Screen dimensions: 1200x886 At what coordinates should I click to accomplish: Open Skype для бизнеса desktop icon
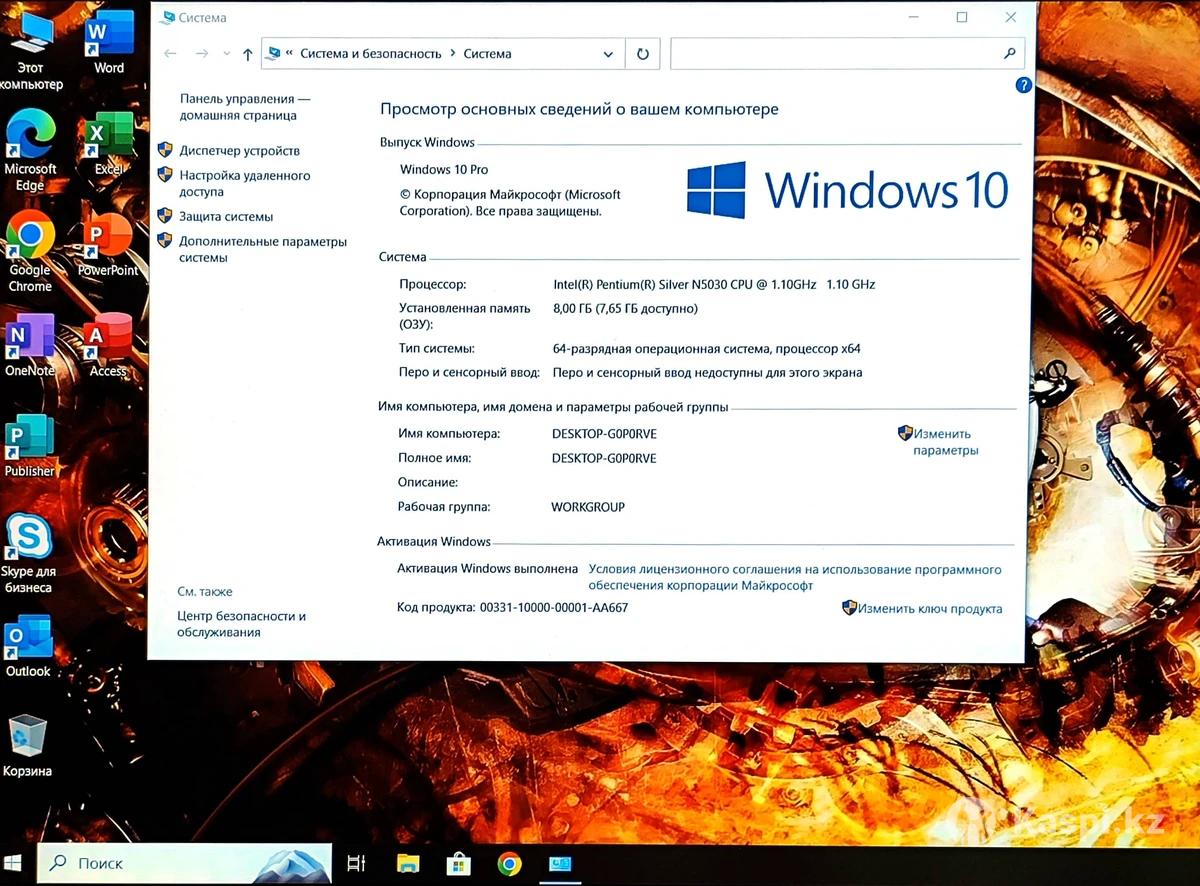(29, 553)
